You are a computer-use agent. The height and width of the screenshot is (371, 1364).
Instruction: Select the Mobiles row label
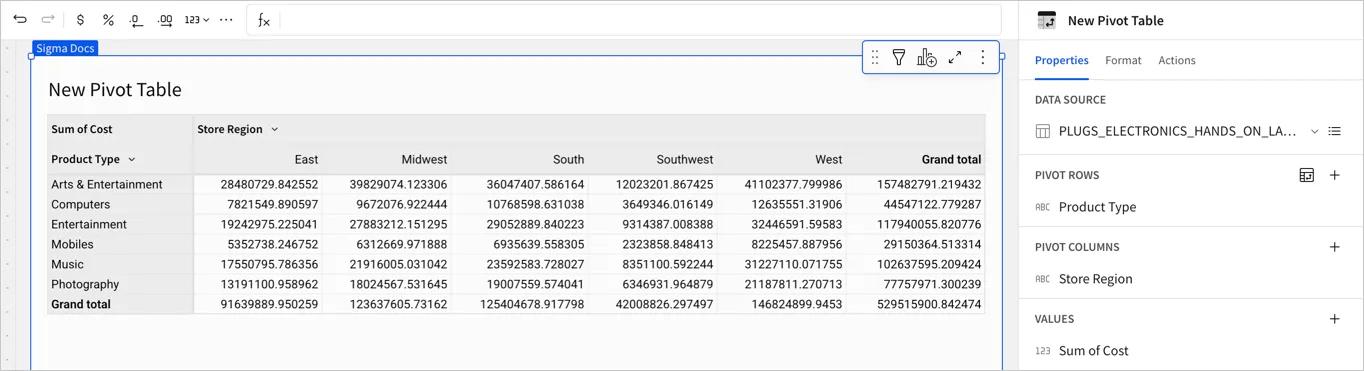click(x=120, y=244)
